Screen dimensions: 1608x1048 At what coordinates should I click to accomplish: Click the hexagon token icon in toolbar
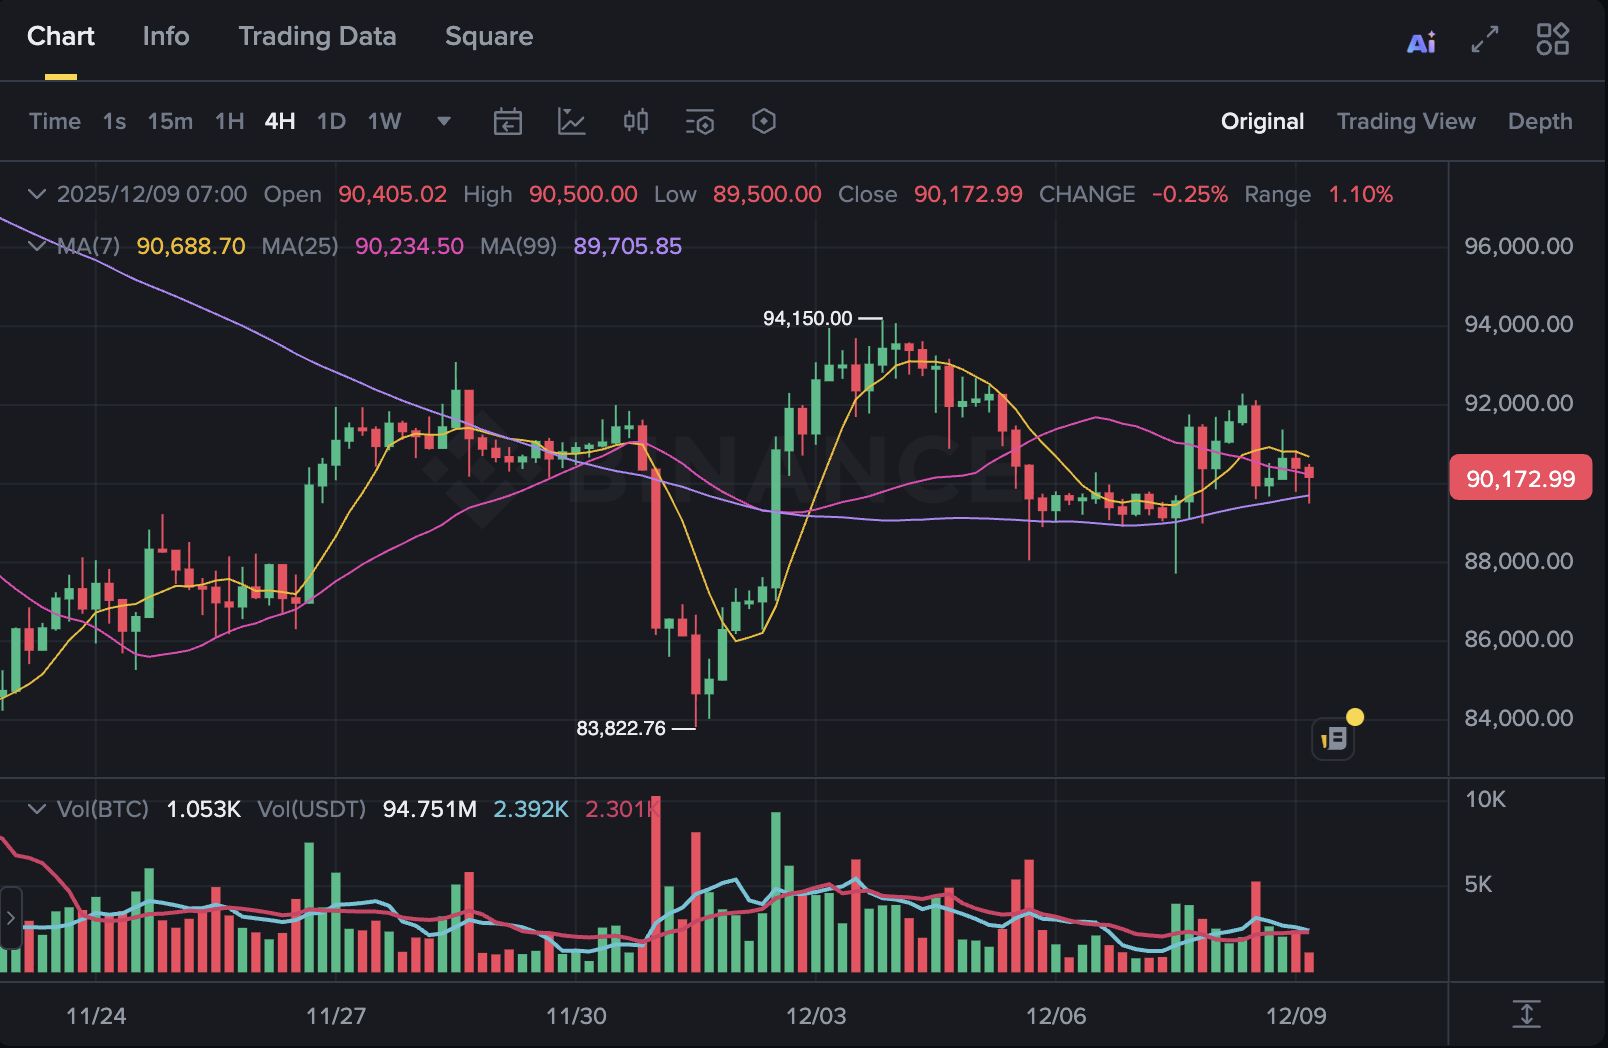pos(763,121)
